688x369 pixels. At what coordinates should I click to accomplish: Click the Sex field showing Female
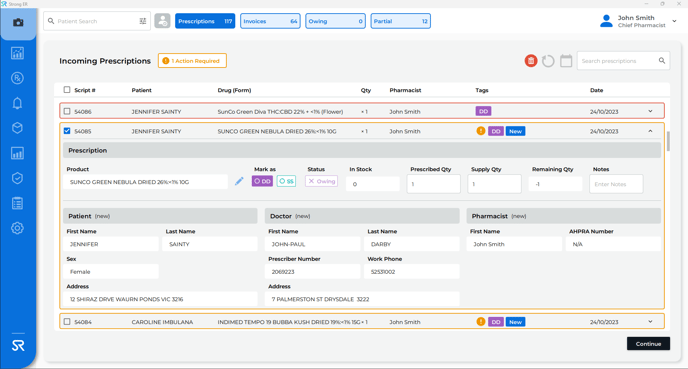(111, 272)
